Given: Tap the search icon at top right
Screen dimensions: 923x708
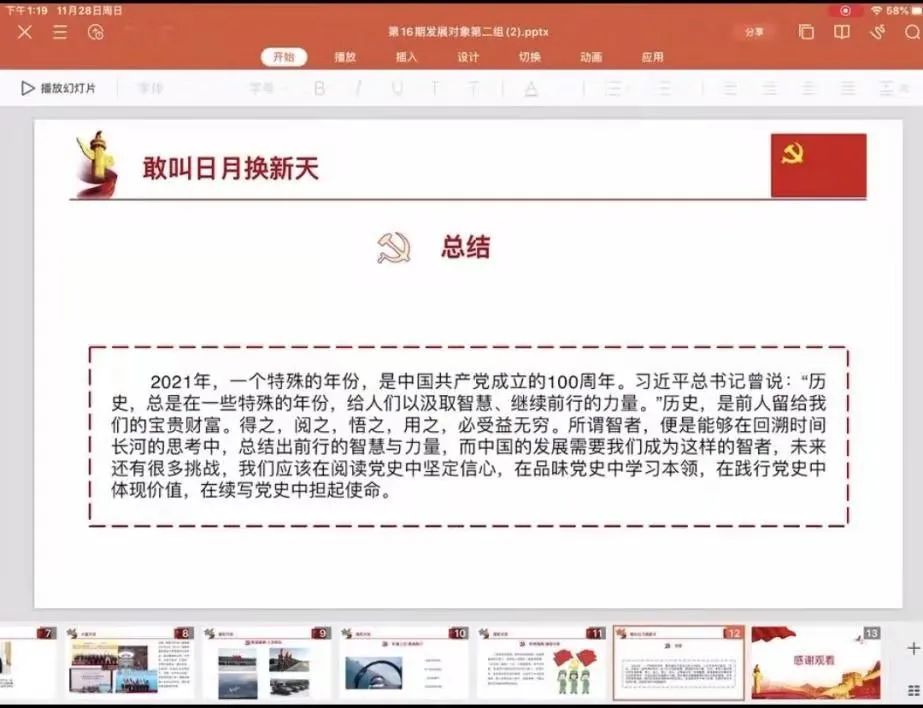Looking at the screenshot, I should (x=912, y=32).
